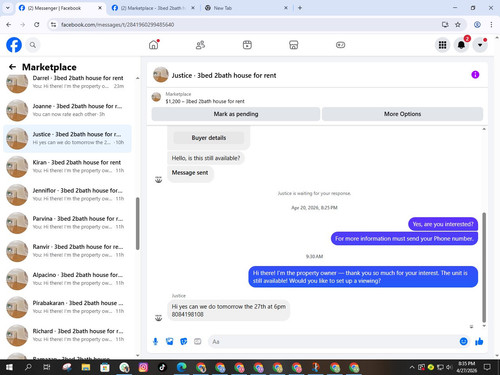Choose a GIF icon
This screenshot has height=375, width=500.
198,341
